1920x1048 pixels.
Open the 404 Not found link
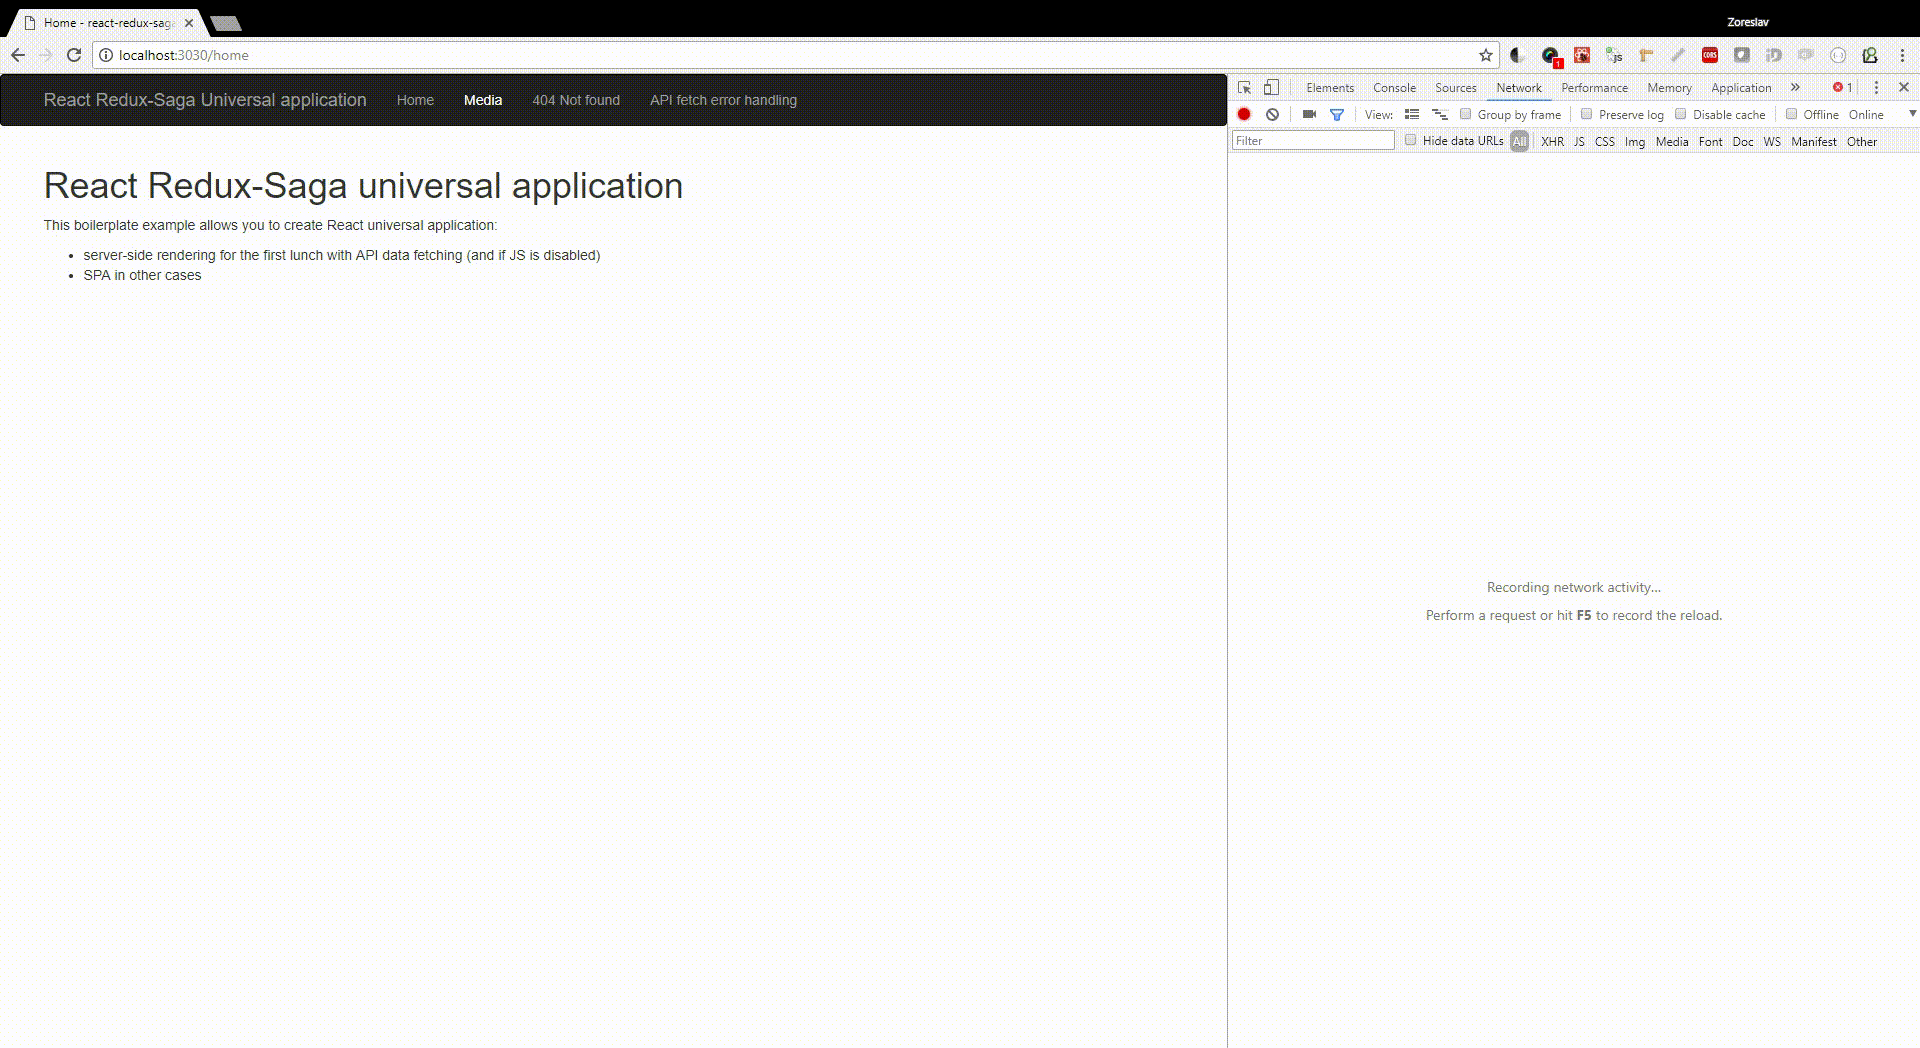pos(576,100)
